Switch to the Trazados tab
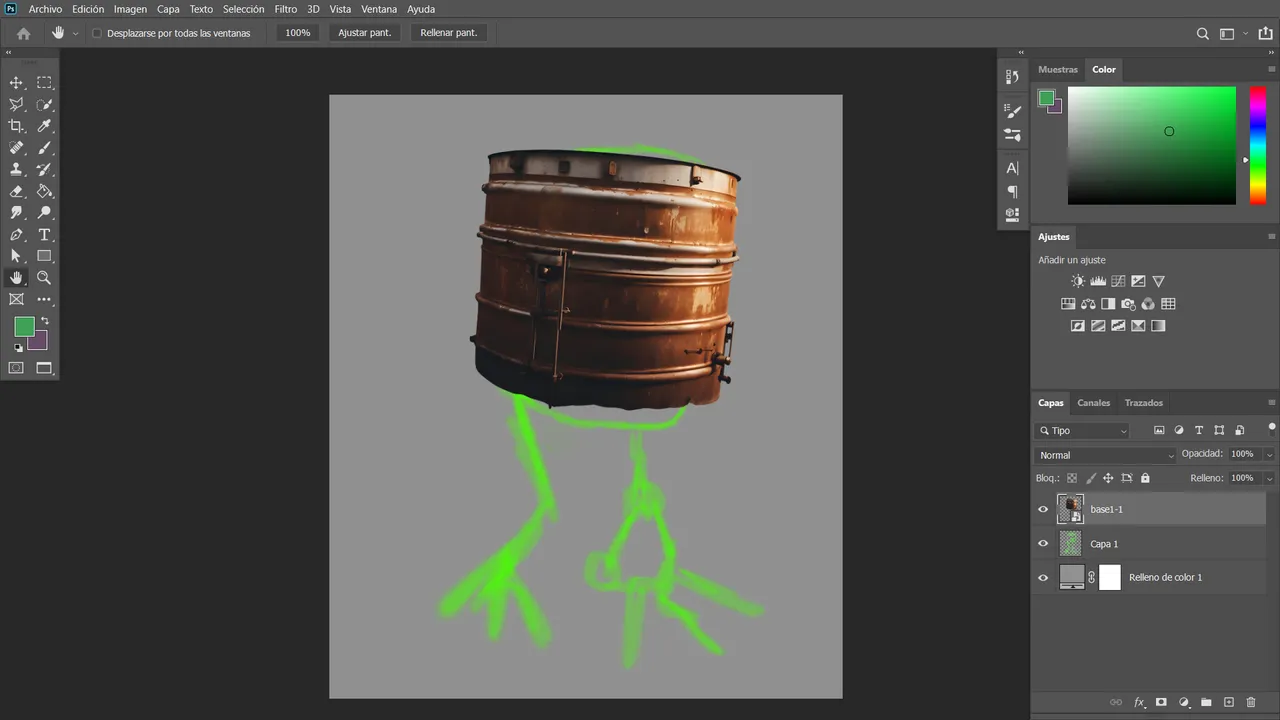This screenshot has height=720, width=1280. [1144, 403]
